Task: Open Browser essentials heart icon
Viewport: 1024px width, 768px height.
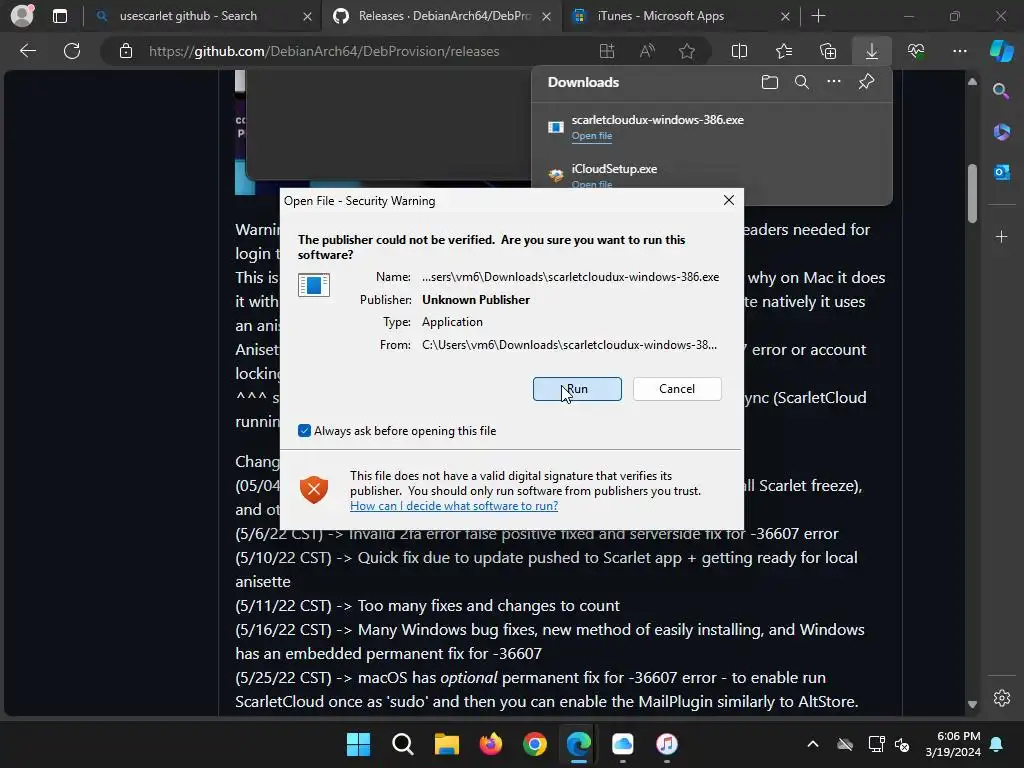Action: tap(916, 51)
